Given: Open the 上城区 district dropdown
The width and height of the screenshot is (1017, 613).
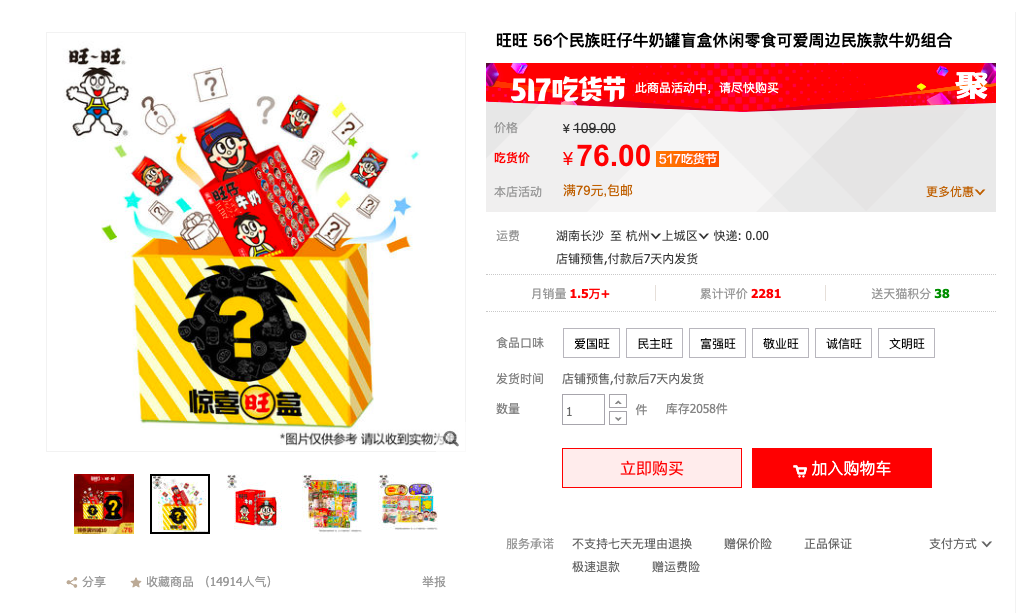Looking at the screenshot, I should (x=685, y=236).
